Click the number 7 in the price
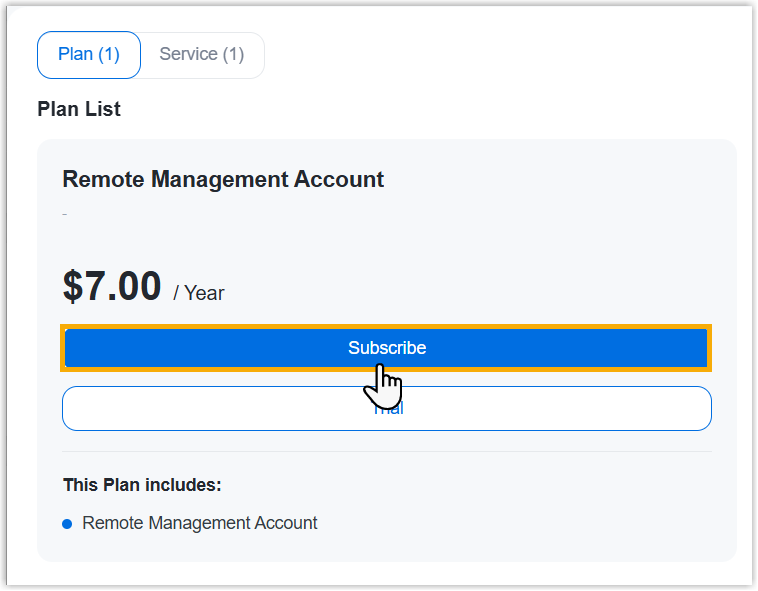 [97, 287]
